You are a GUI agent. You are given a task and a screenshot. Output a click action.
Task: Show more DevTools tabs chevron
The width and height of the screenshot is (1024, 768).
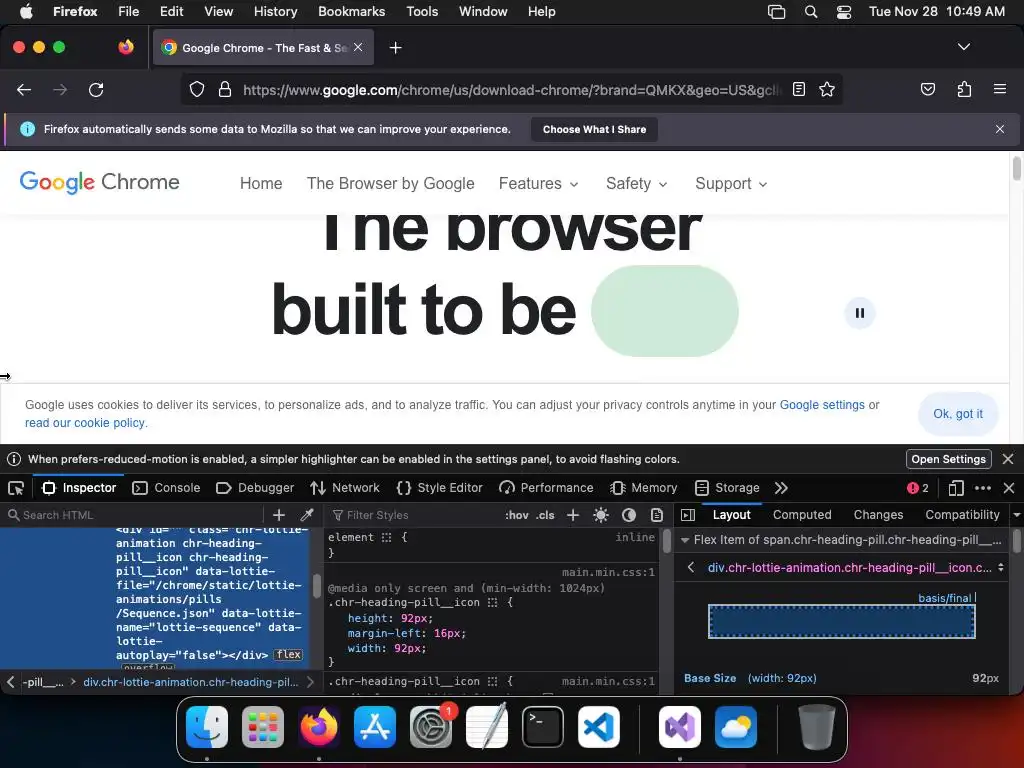coord(781,488)
